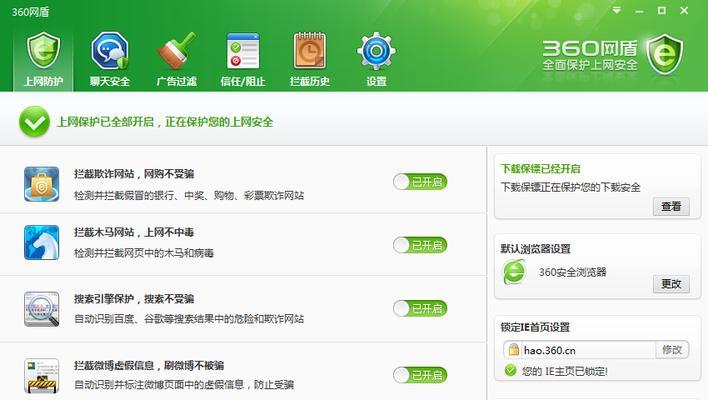
Task: Minimize the 360网盾 window
Action: coord(639,10)
